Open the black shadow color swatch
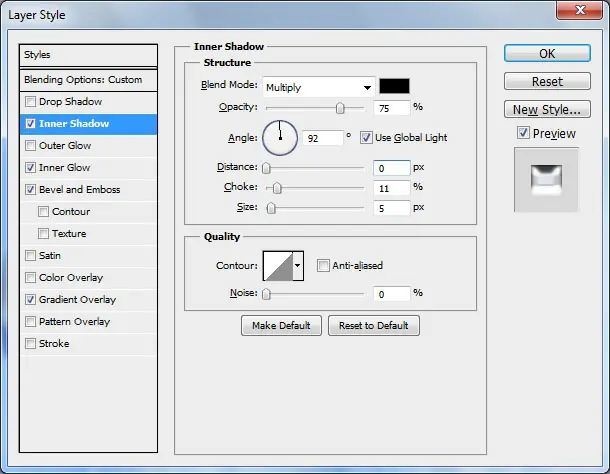Viewport: 610px width, 474px height. (394, 86)
